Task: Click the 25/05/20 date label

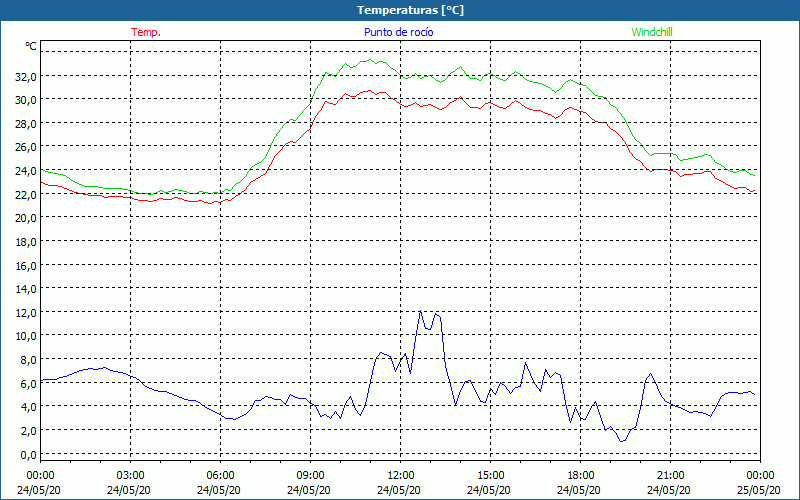Action: coord(760,490)
